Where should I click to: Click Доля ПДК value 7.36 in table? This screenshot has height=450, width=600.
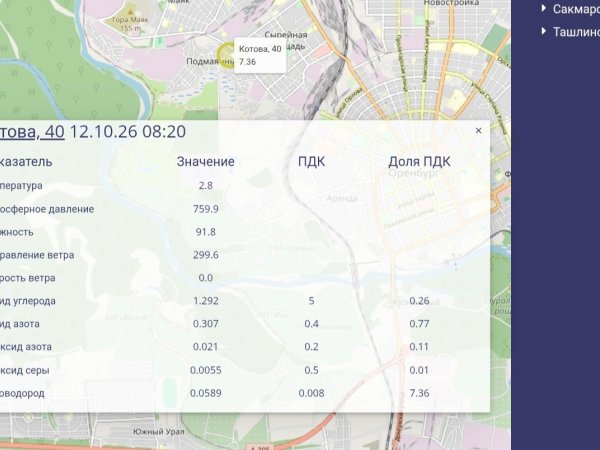pos(419,393)
